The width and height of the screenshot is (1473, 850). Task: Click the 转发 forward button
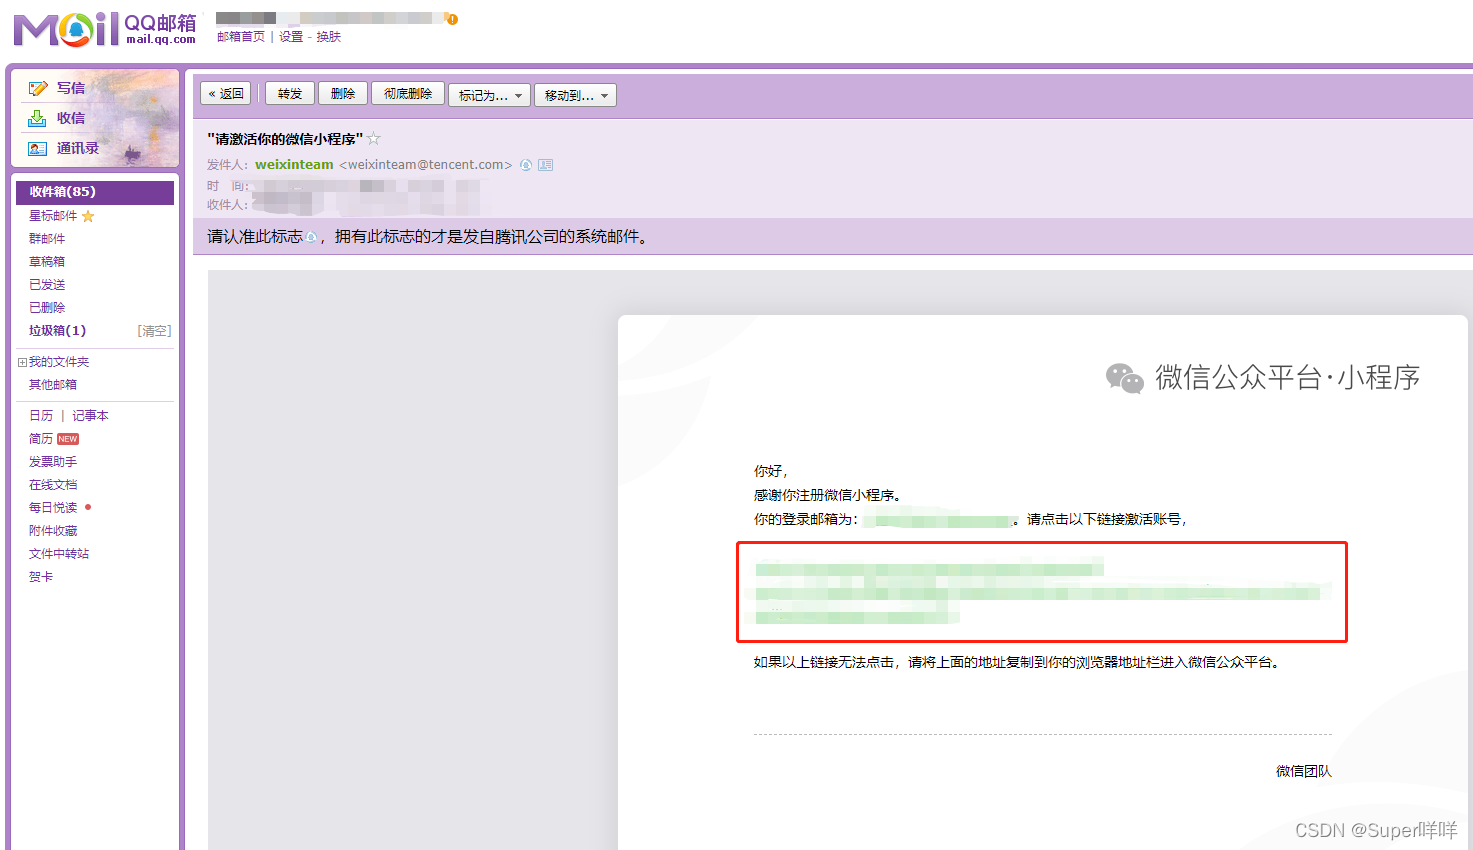point(290,93)
